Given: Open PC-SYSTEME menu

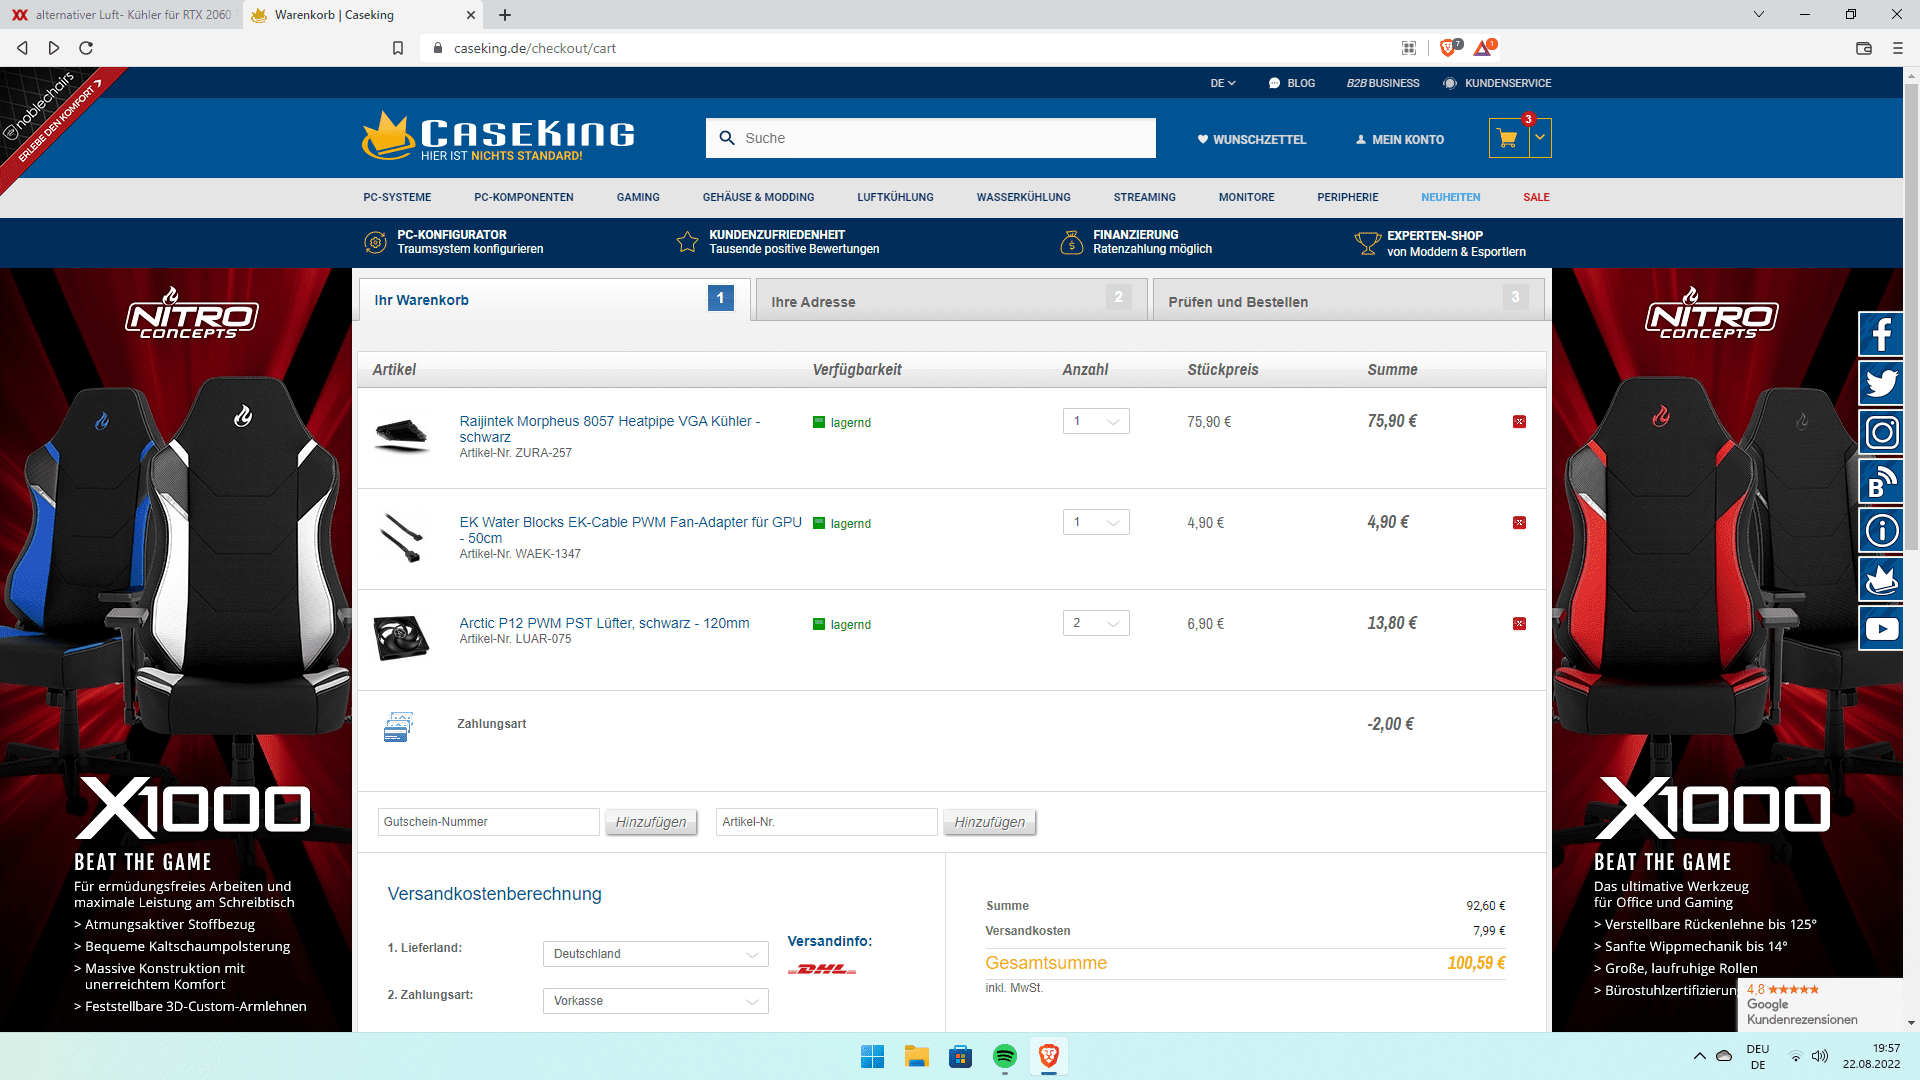Looking at the screenshot, I should (x=397, y=197).
